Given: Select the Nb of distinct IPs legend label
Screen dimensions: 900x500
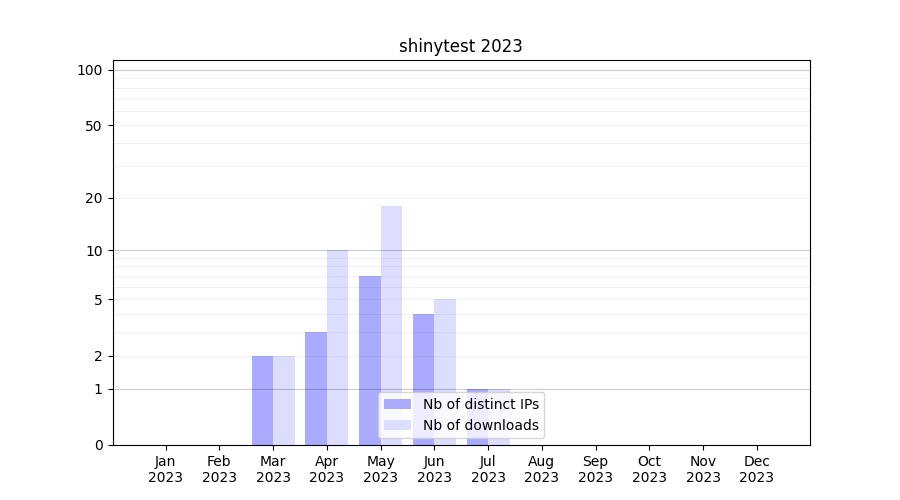Looking at the screenshot, I should 480,404.
